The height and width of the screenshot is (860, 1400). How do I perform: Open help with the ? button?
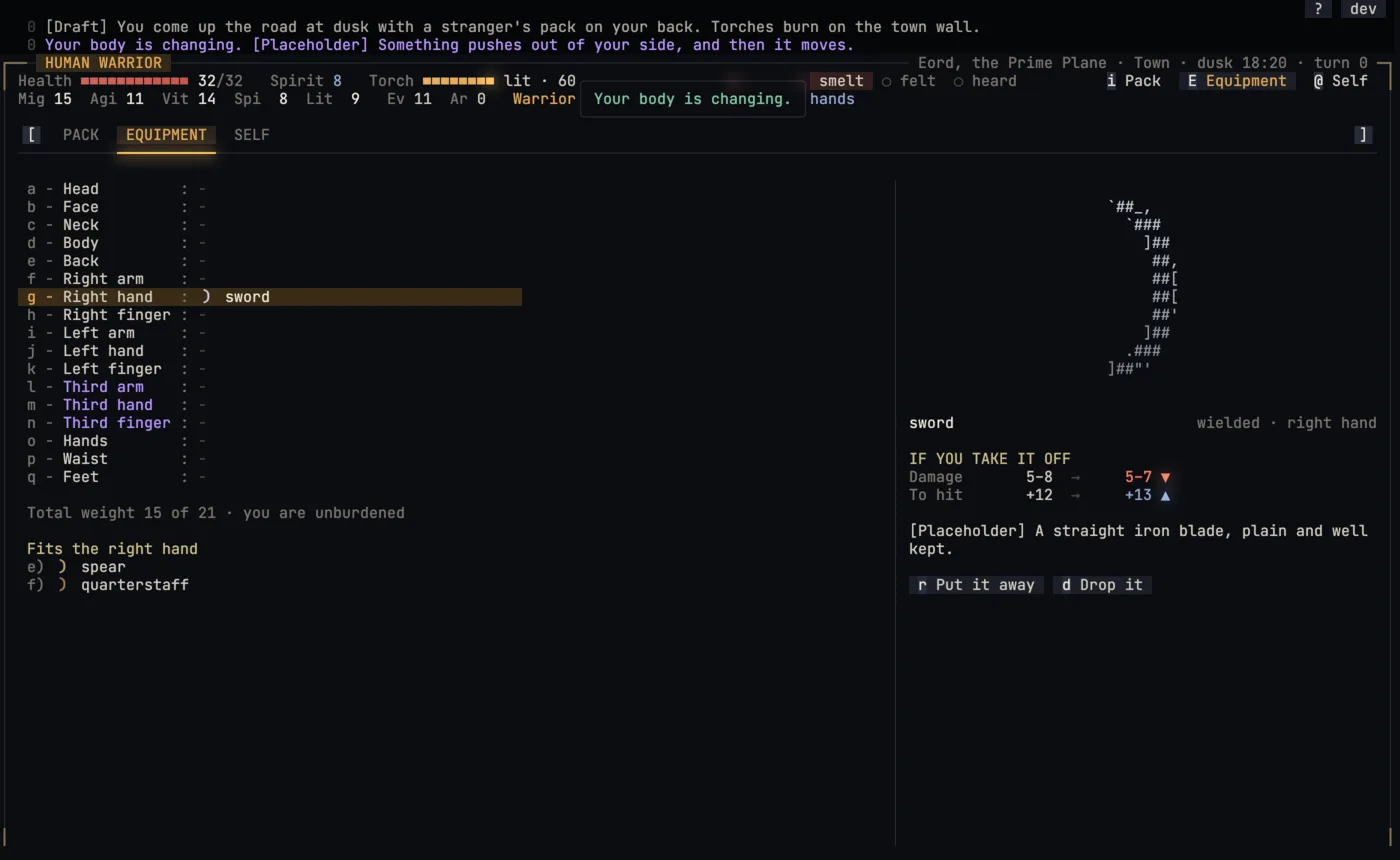[x=1318, y=8]
